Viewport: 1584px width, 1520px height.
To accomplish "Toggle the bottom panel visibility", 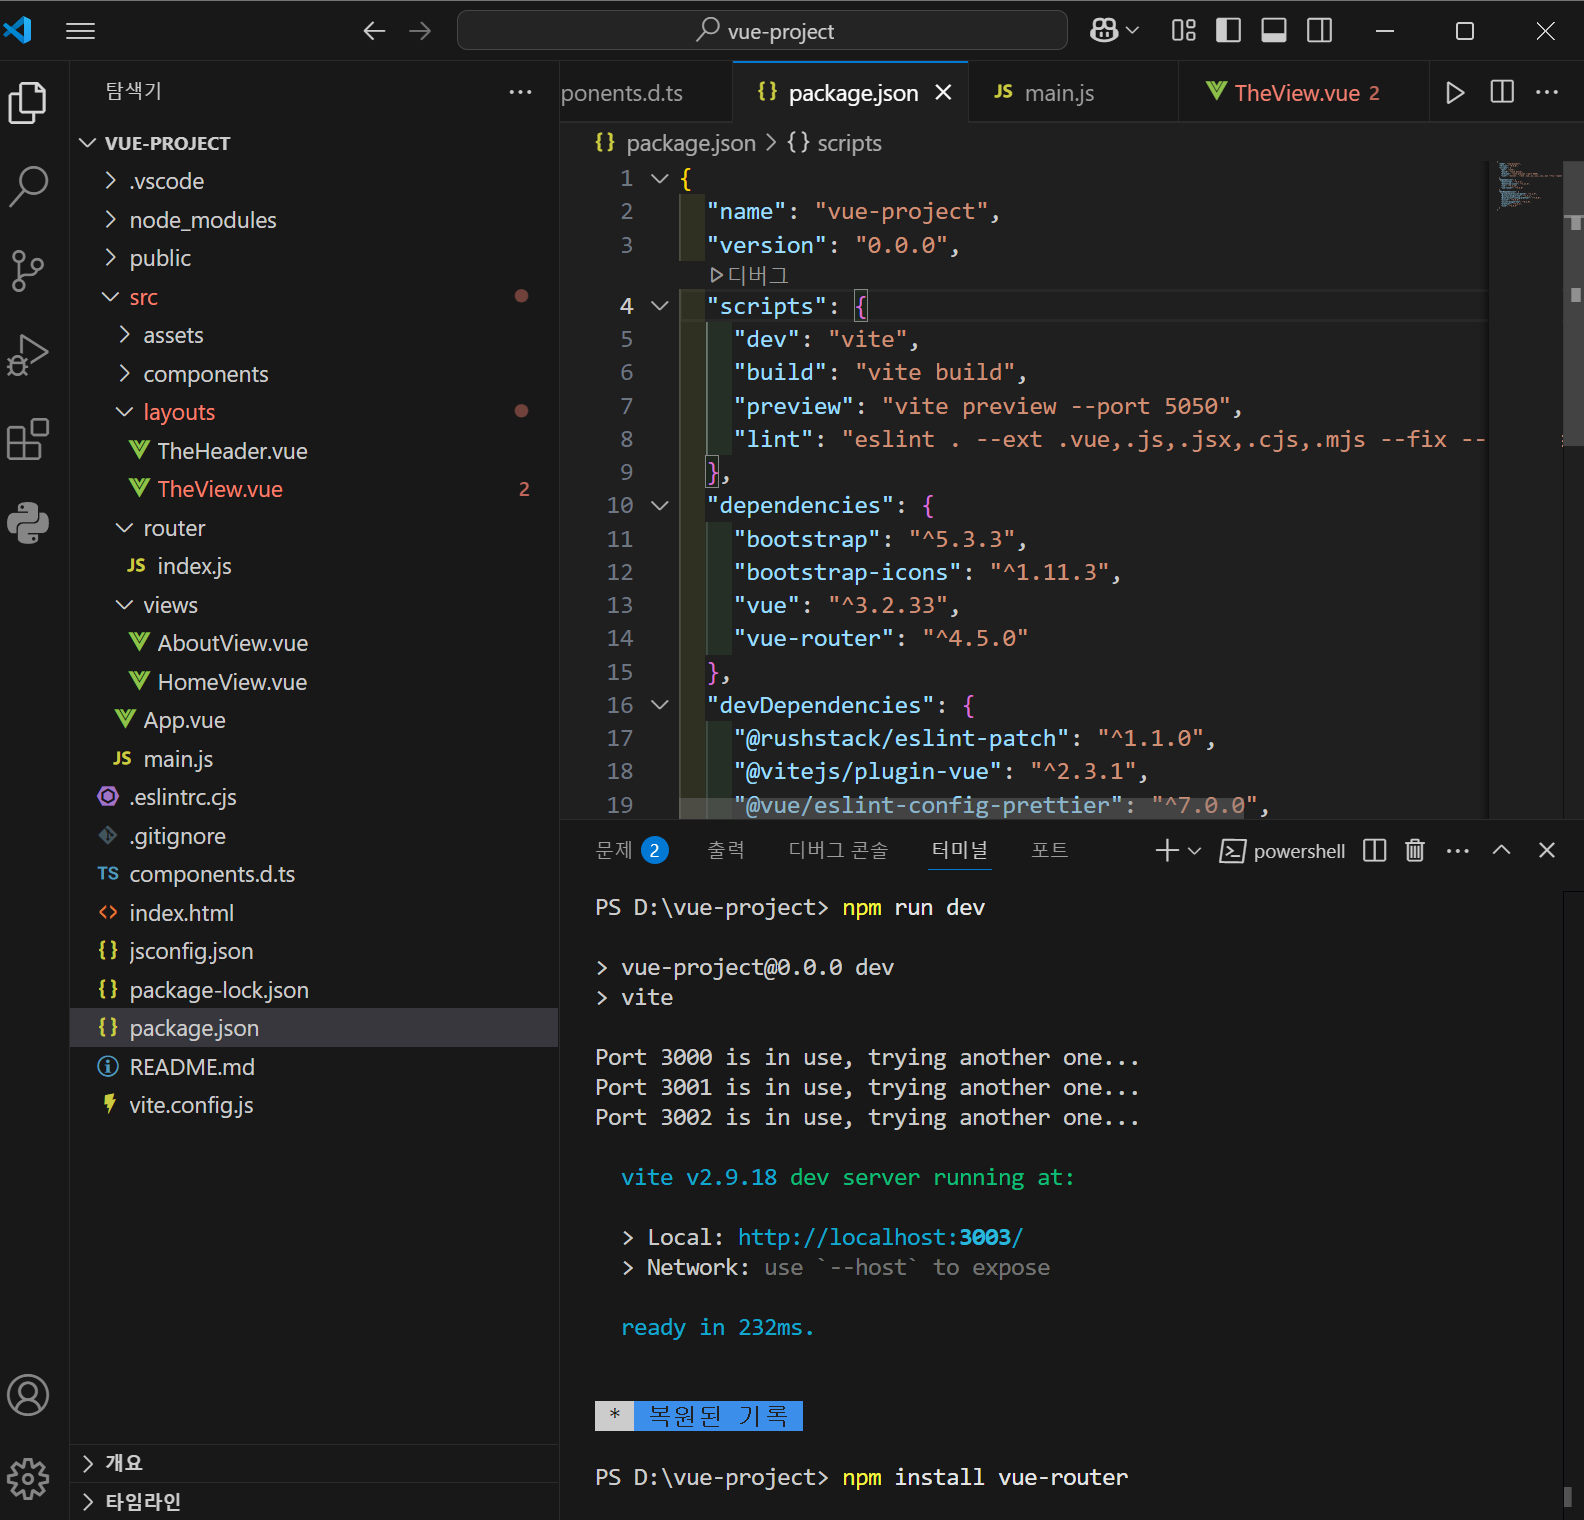I will [1274, 31].
